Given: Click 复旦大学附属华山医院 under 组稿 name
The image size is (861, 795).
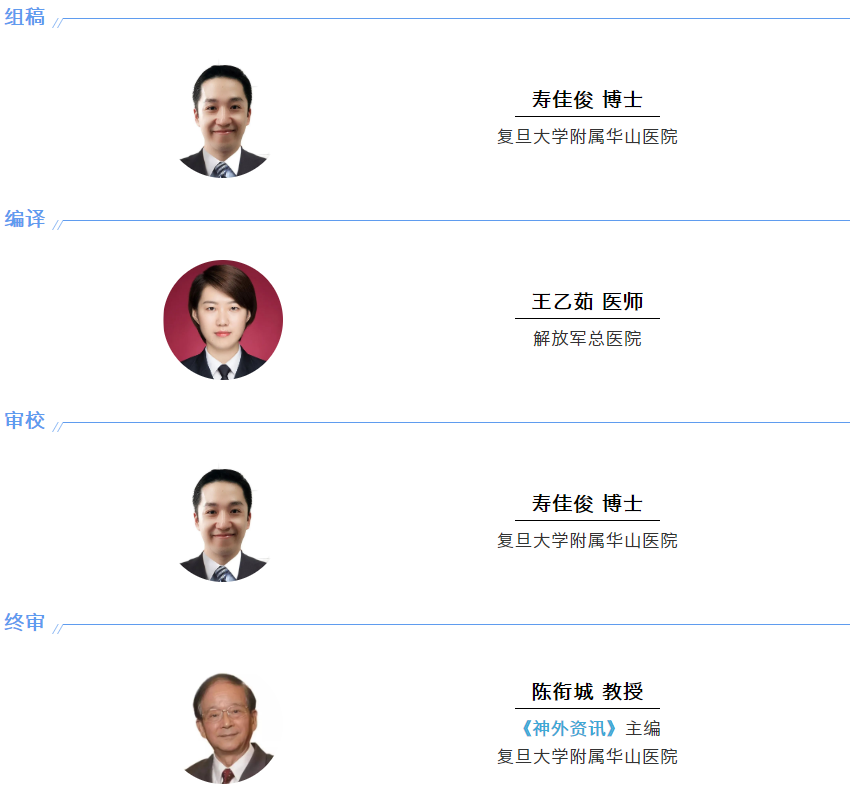Looking at the screenshot, I should click(587, 136).
